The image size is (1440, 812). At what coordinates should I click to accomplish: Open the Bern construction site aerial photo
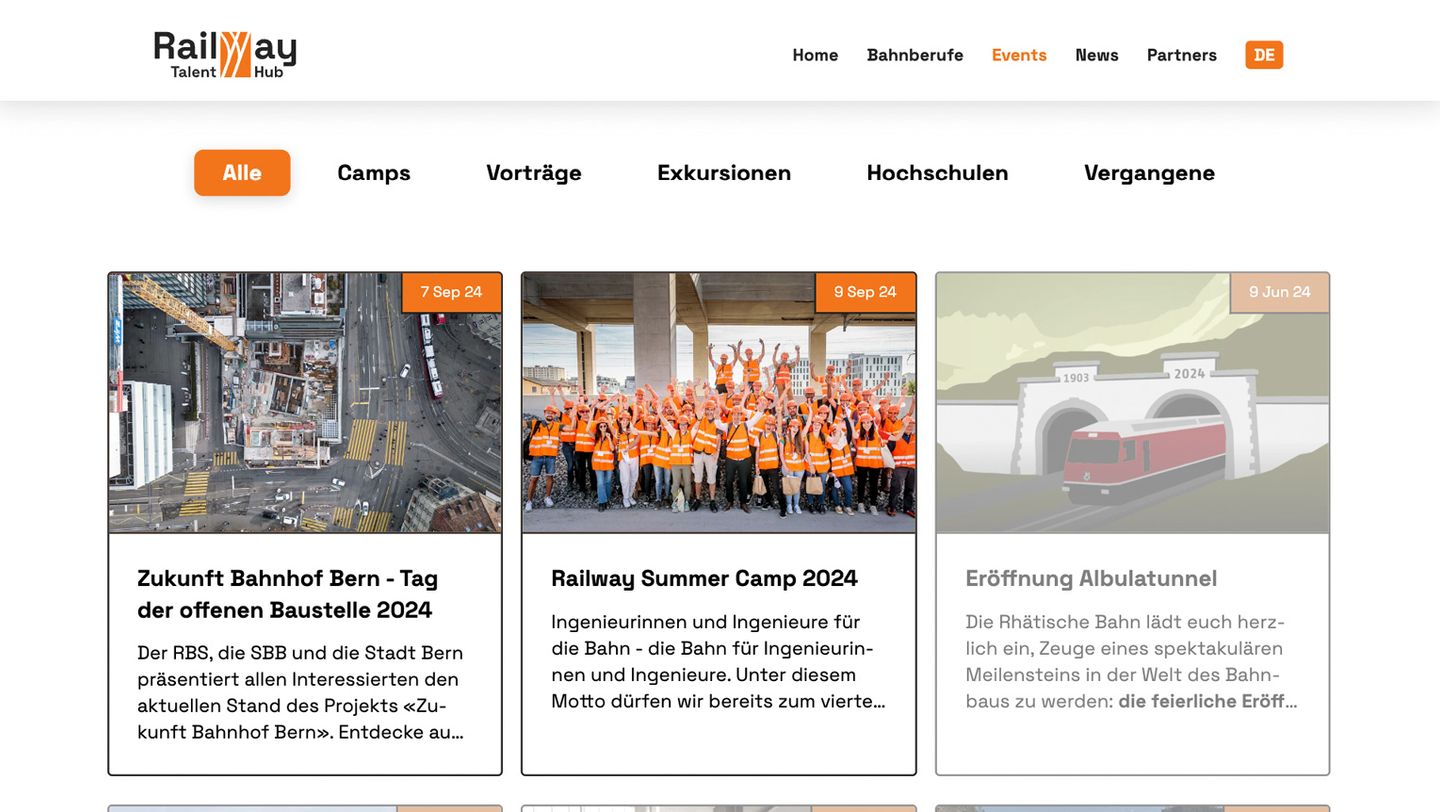pyautogui.click(x=305, y=403)
